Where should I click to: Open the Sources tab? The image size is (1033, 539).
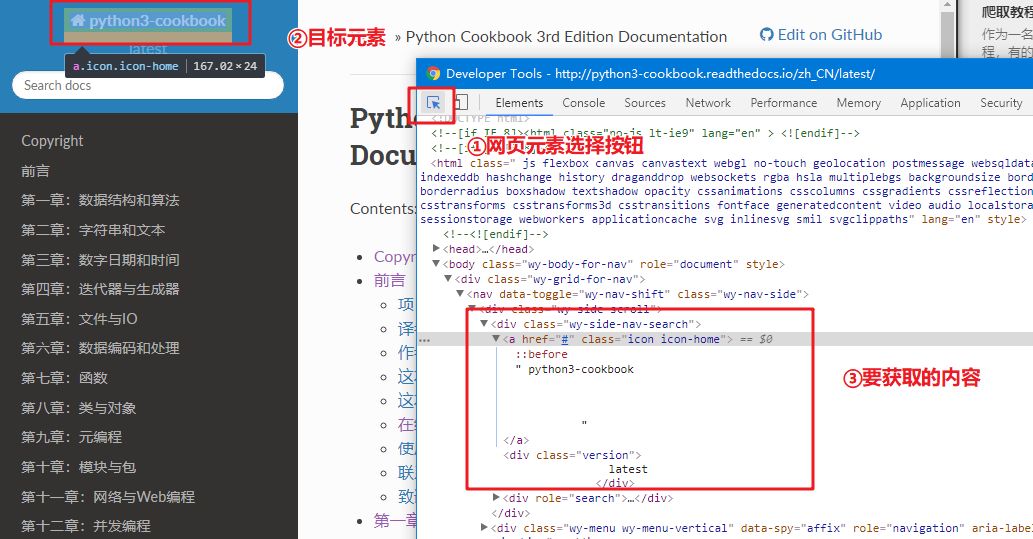pos(645,103)
